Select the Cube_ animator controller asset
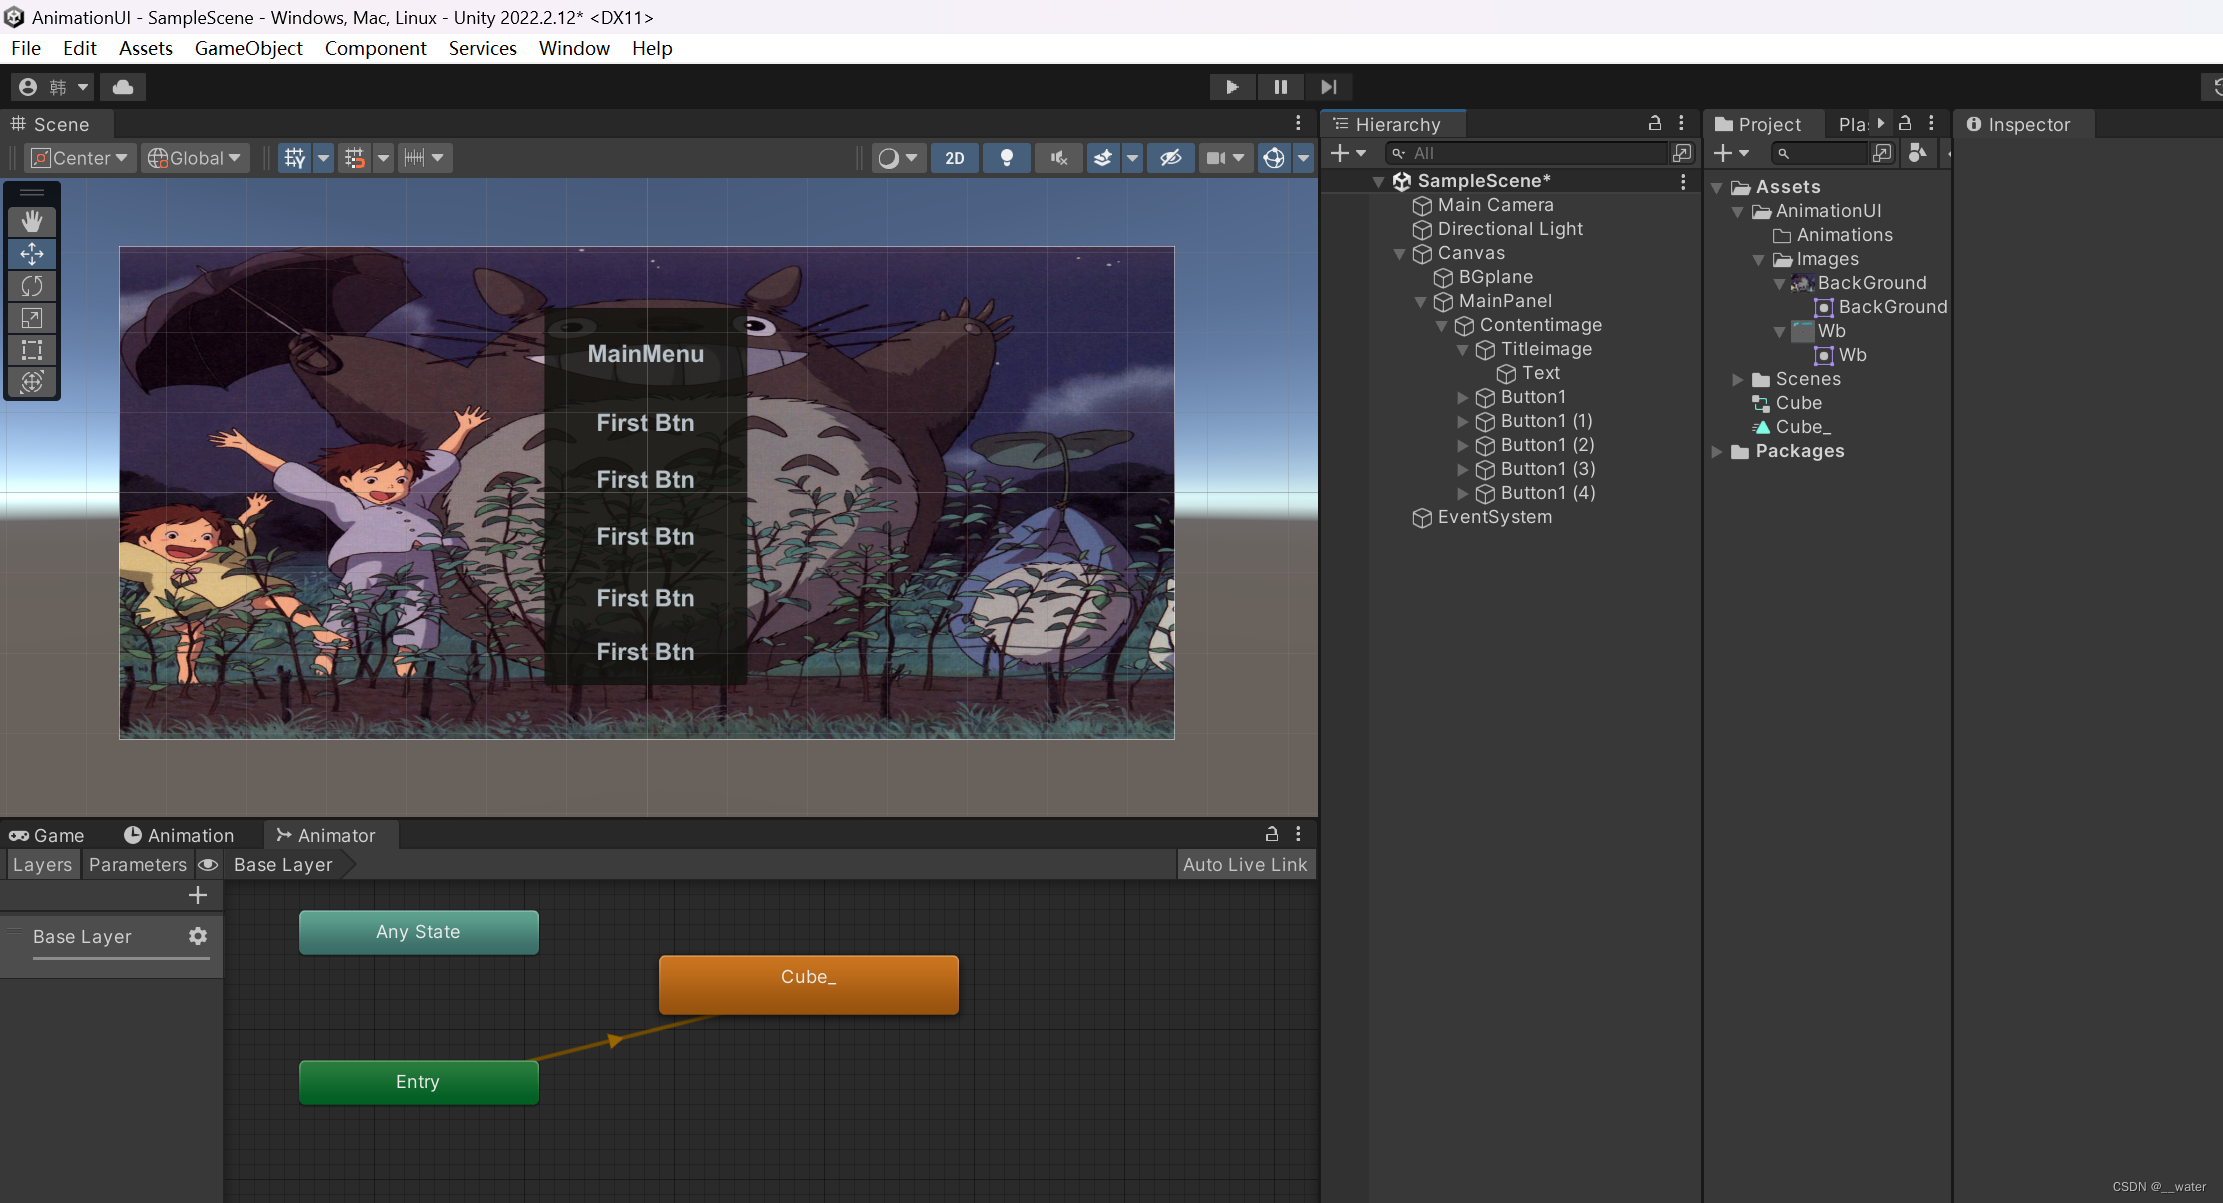Image resolution: width=2223 pixels, height=1203 pixels. pyautogui.click(x=1802, y=427)
